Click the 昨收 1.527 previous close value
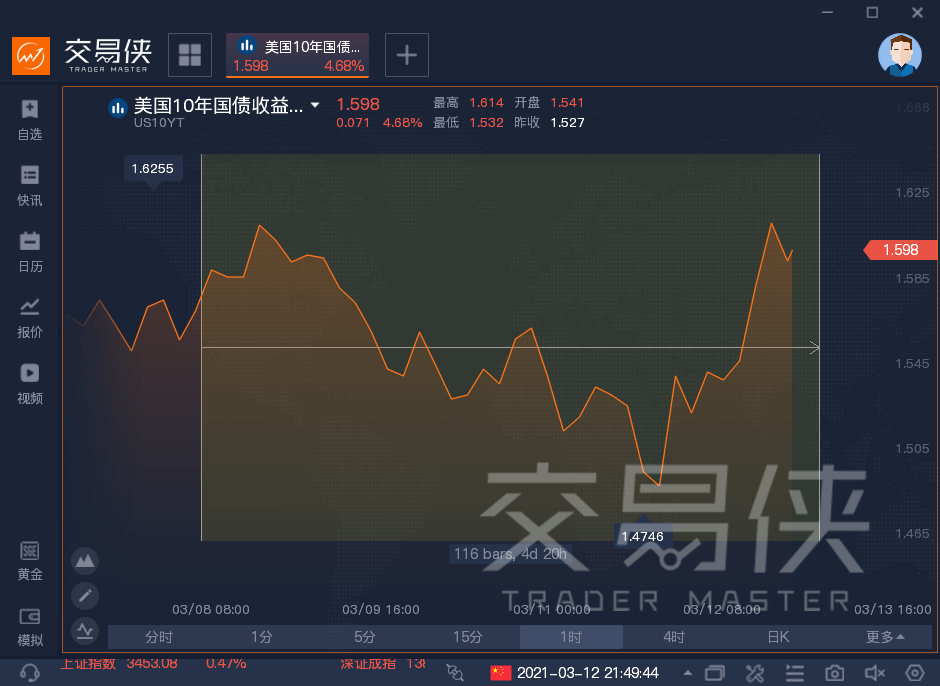The image size is (940, 686). pos(567,122)
